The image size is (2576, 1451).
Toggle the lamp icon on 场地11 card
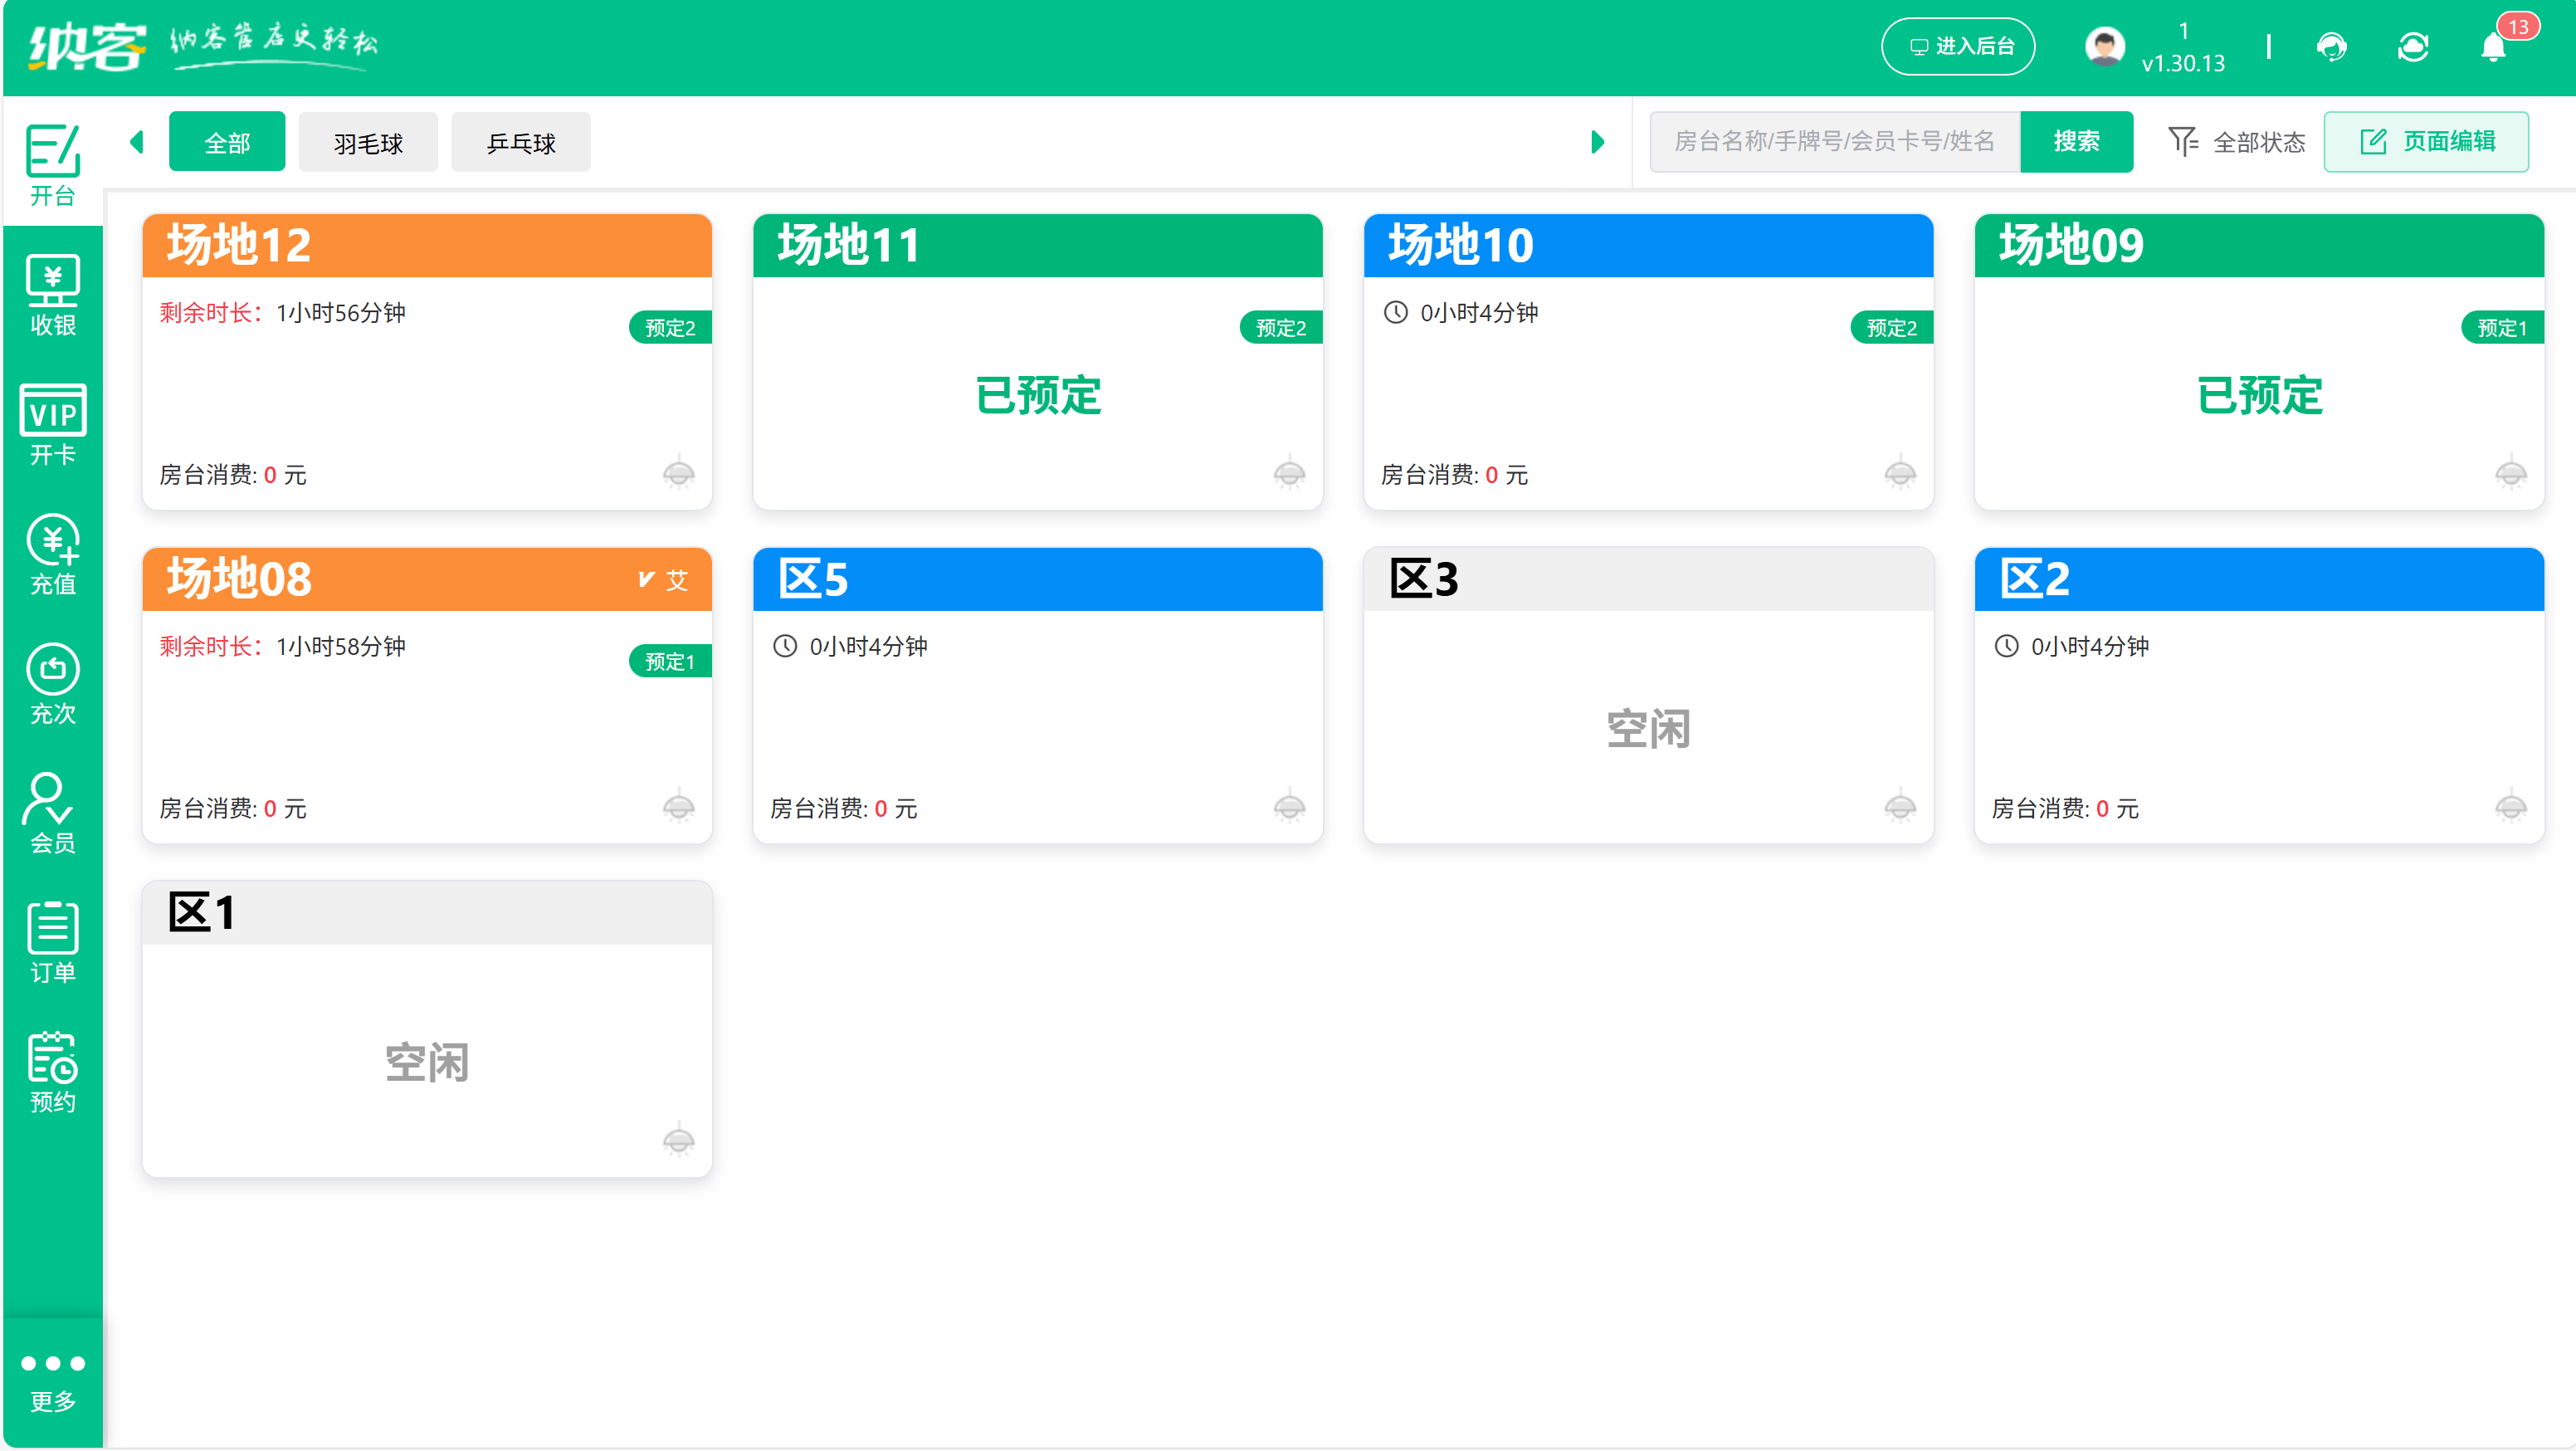tap(1289, 472)
